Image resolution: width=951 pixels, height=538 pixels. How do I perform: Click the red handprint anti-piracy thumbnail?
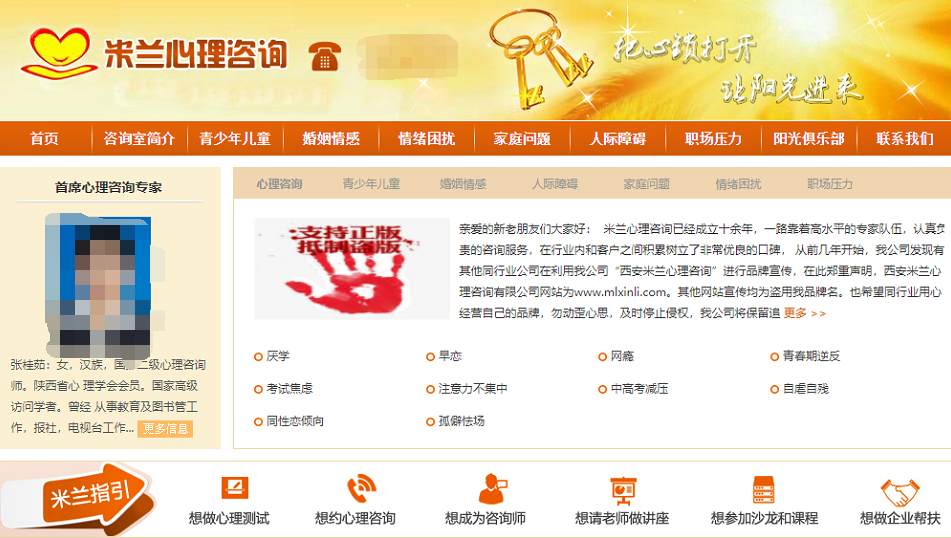(352, 269)
